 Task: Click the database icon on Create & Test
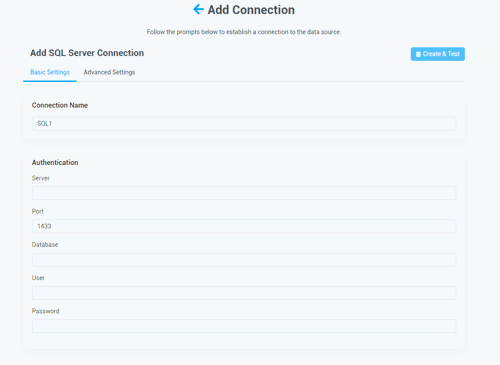click(418, 54)
